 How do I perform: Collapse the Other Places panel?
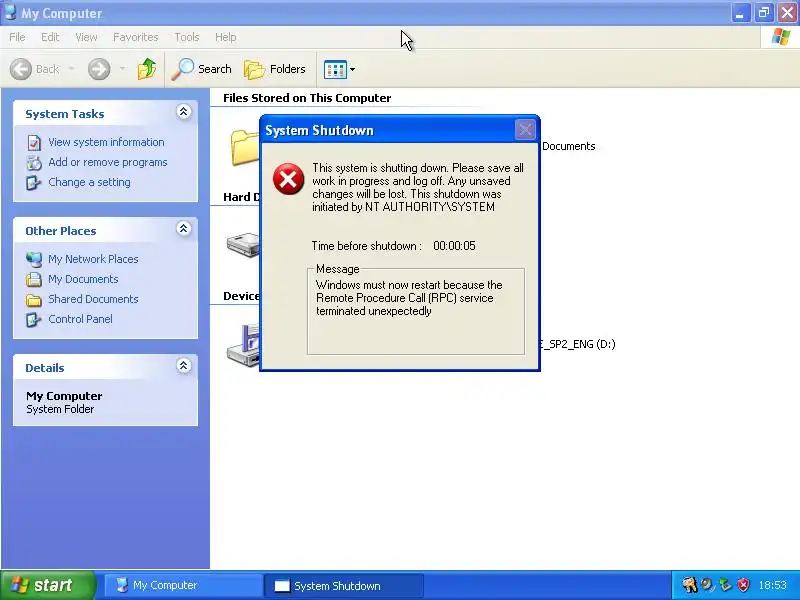click(x=184, y=229)
